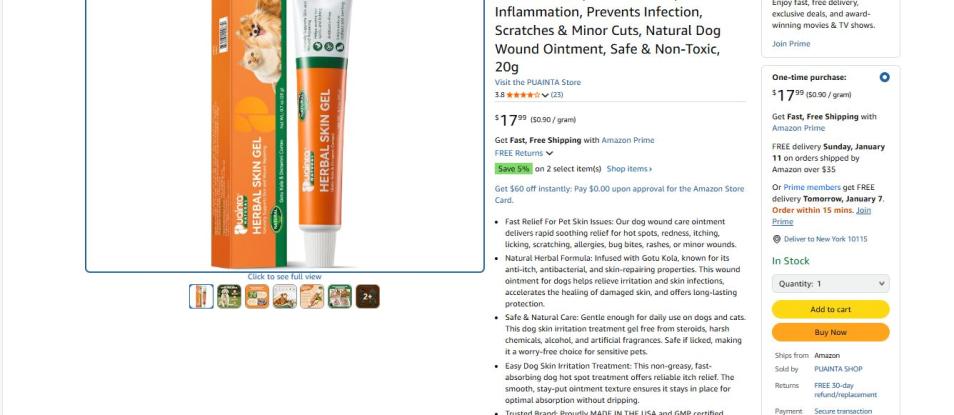954x415 pixels.
Task: Visit the PUAINTA Store link
Action: click(538, 82)
